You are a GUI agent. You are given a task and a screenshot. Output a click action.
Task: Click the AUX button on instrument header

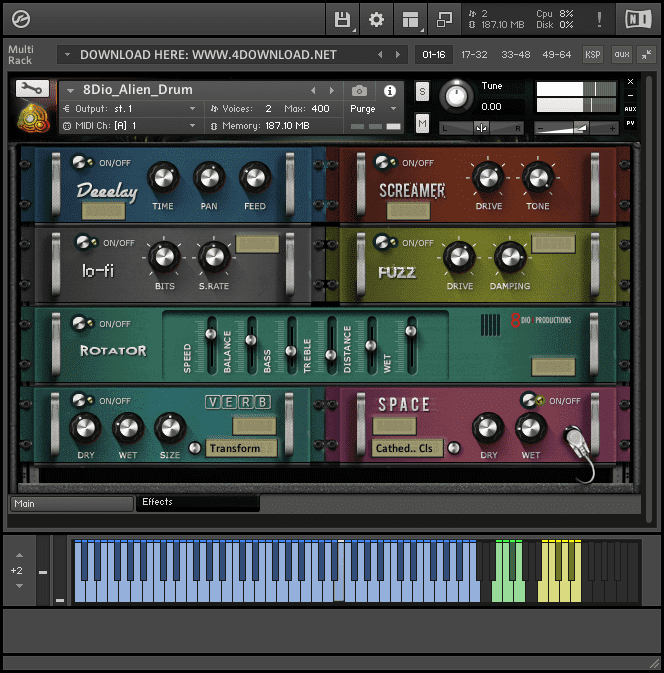(630, 109)
